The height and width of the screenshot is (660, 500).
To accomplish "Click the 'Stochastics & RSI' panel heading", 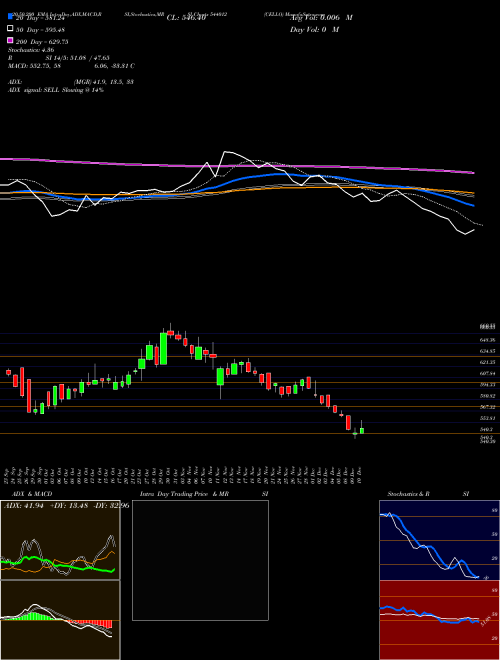I will (x=428, y=494).
